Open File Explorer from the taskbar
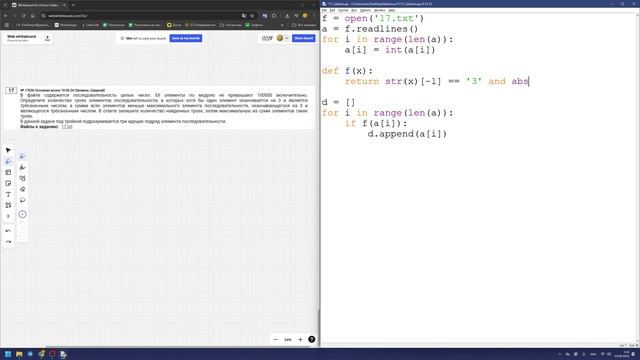This screenshot has height=360, width=640. (19, 354)
